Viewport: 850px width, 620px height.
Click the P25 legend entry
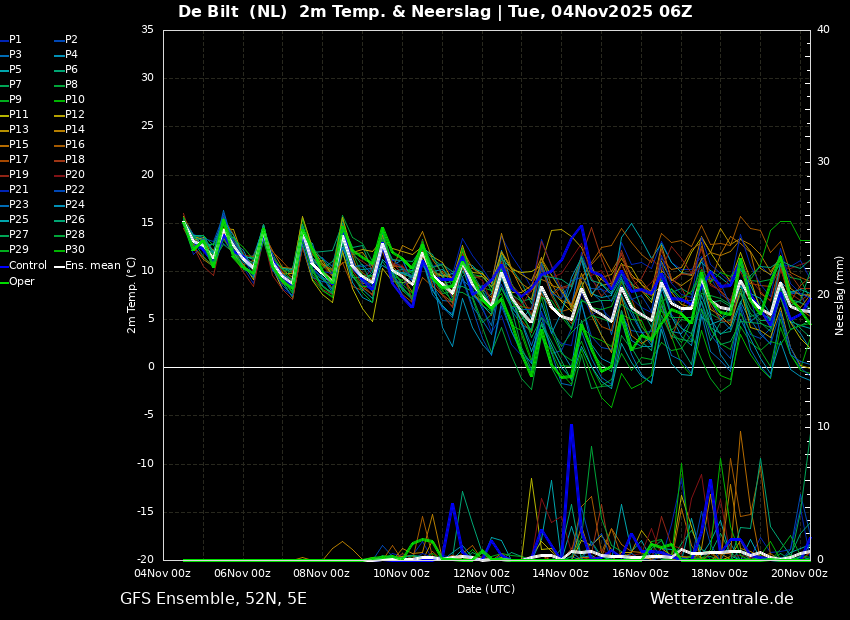19,220
